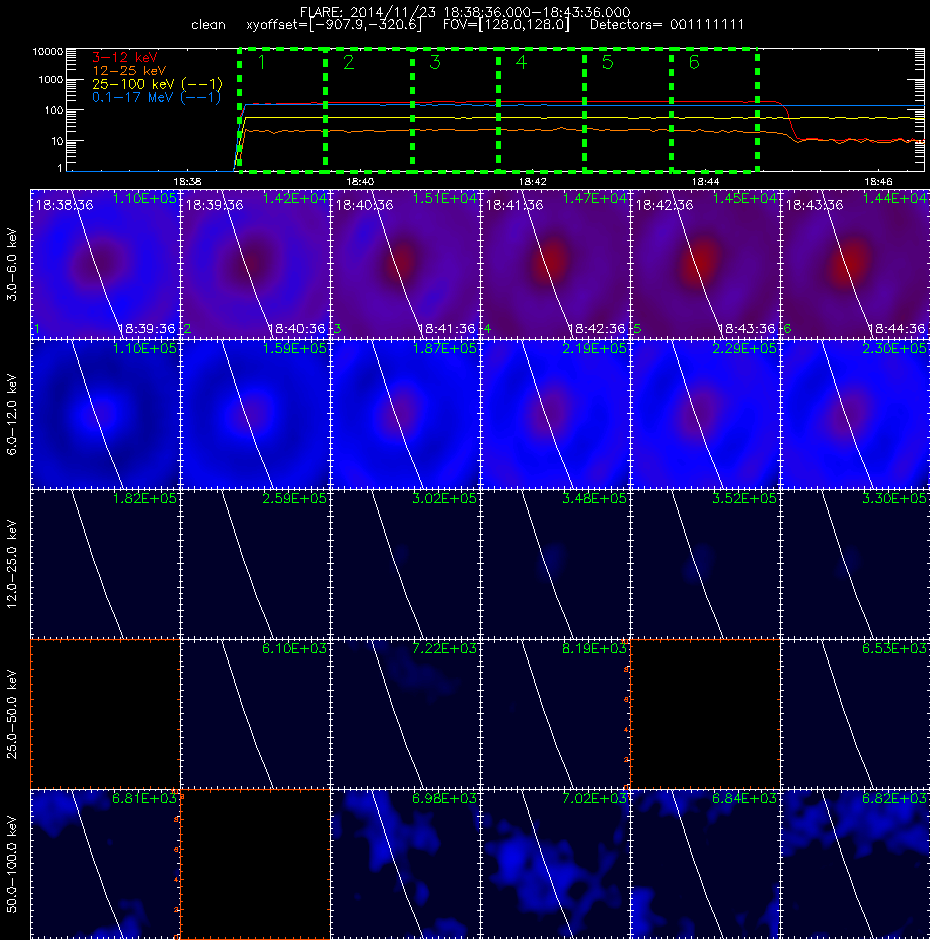Click the FLARE 2014/11/23 title line
Viewport: 930px width, 940px height.
(x=465, y=12)
